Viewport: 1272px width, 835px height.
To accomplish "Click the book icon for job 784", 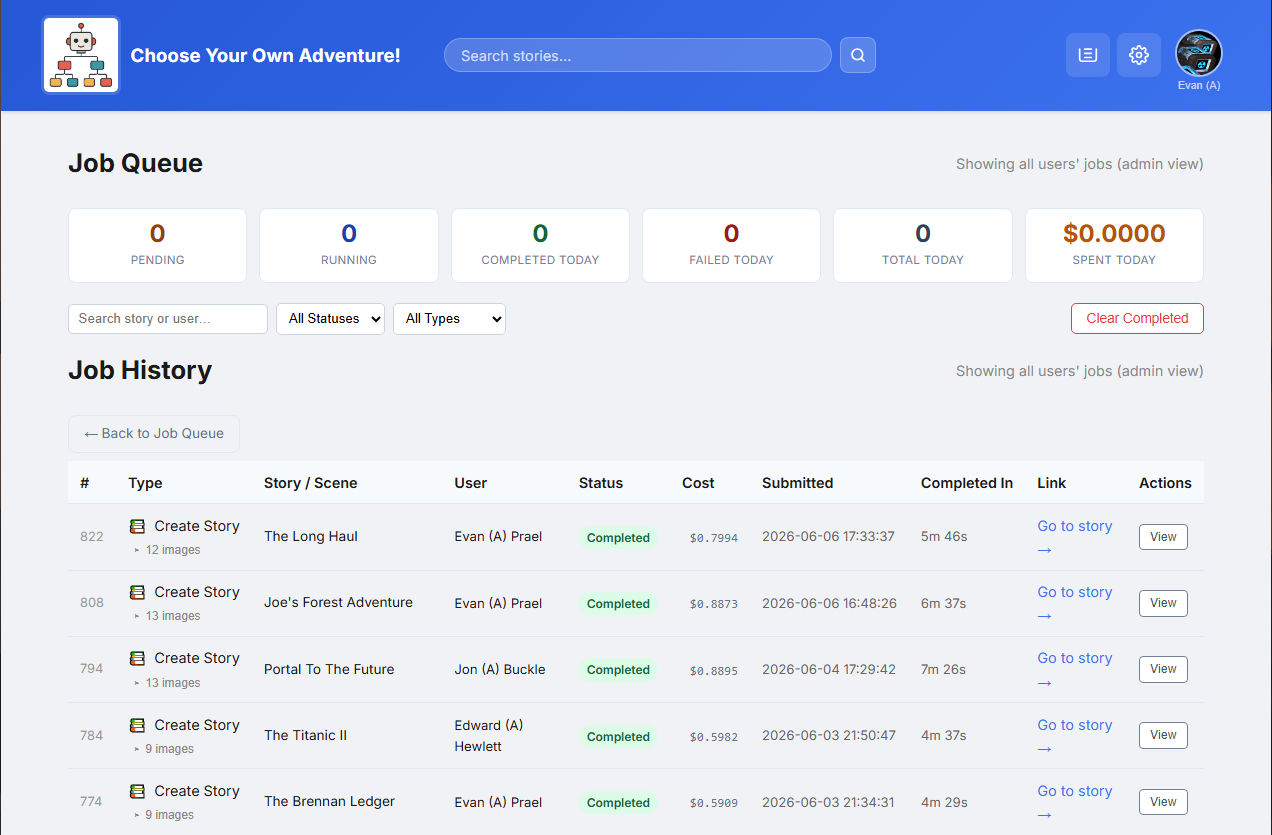I will (138, 725).
